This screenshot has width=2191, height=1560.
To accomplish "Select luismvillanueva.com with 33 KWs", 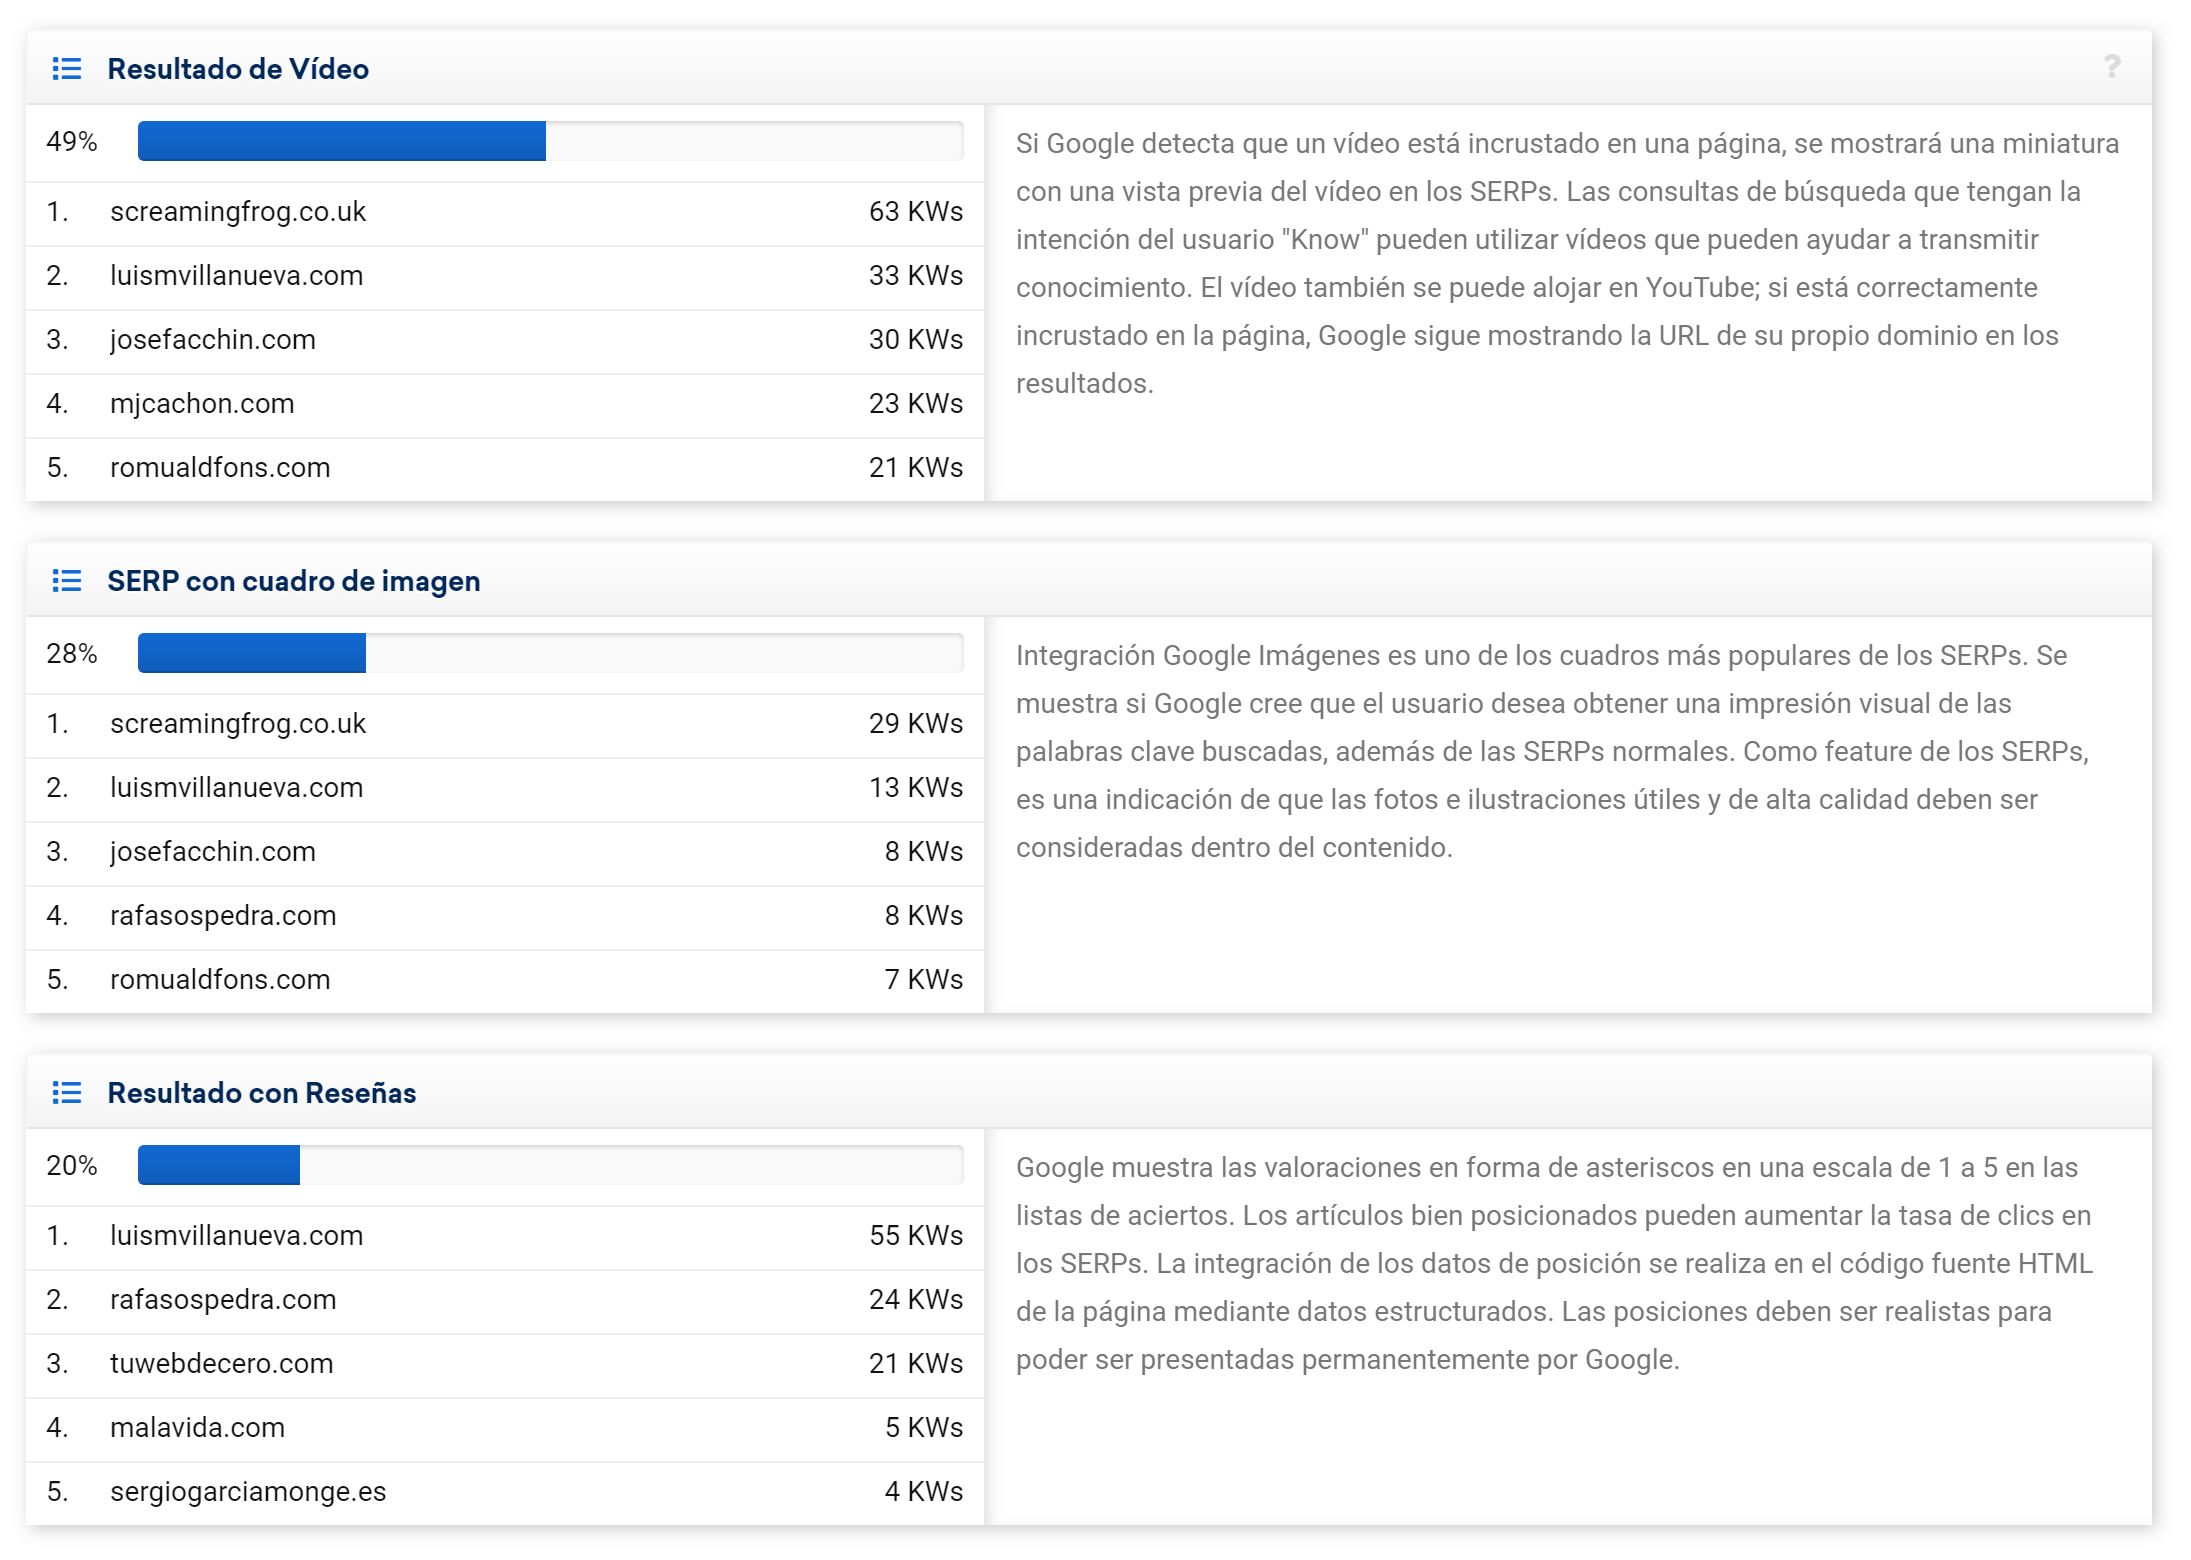I will [236, 276].
